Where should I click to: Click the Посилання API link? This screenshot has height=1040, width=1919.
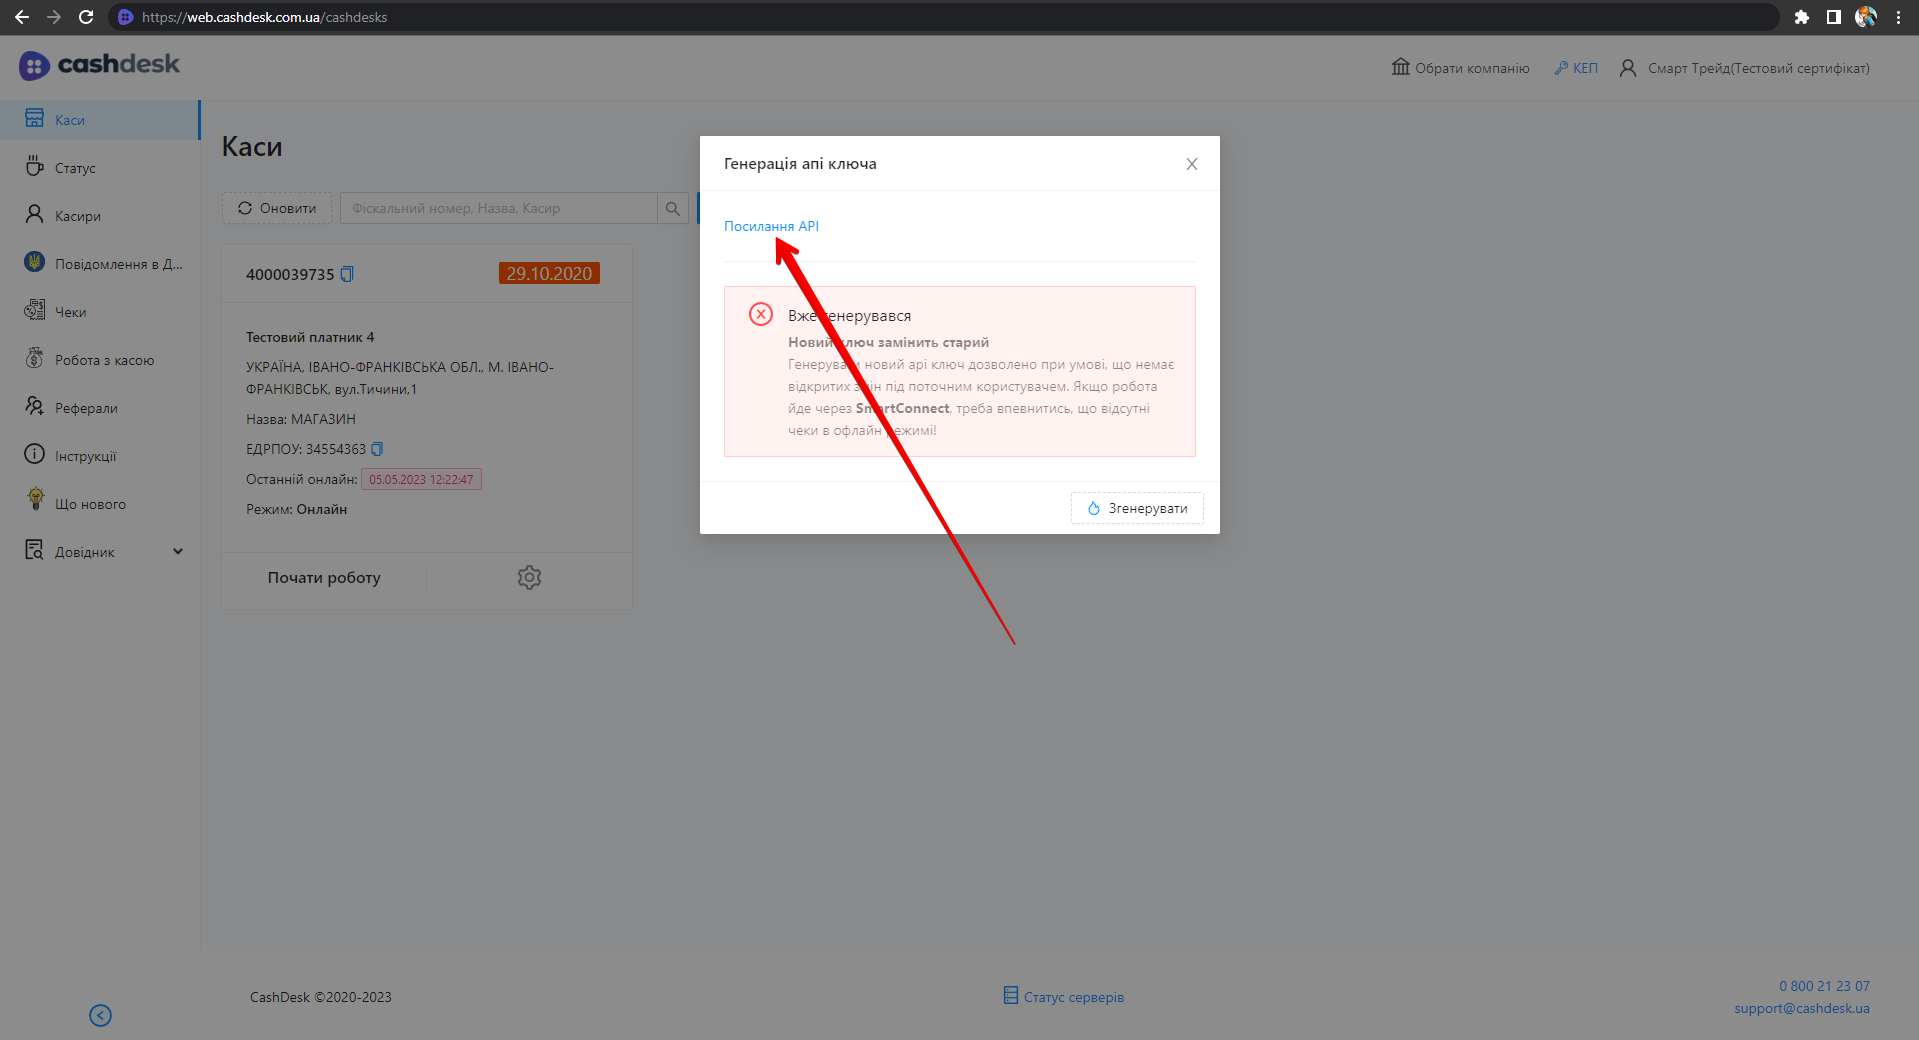pyautogui.click(x=770, y=226)
